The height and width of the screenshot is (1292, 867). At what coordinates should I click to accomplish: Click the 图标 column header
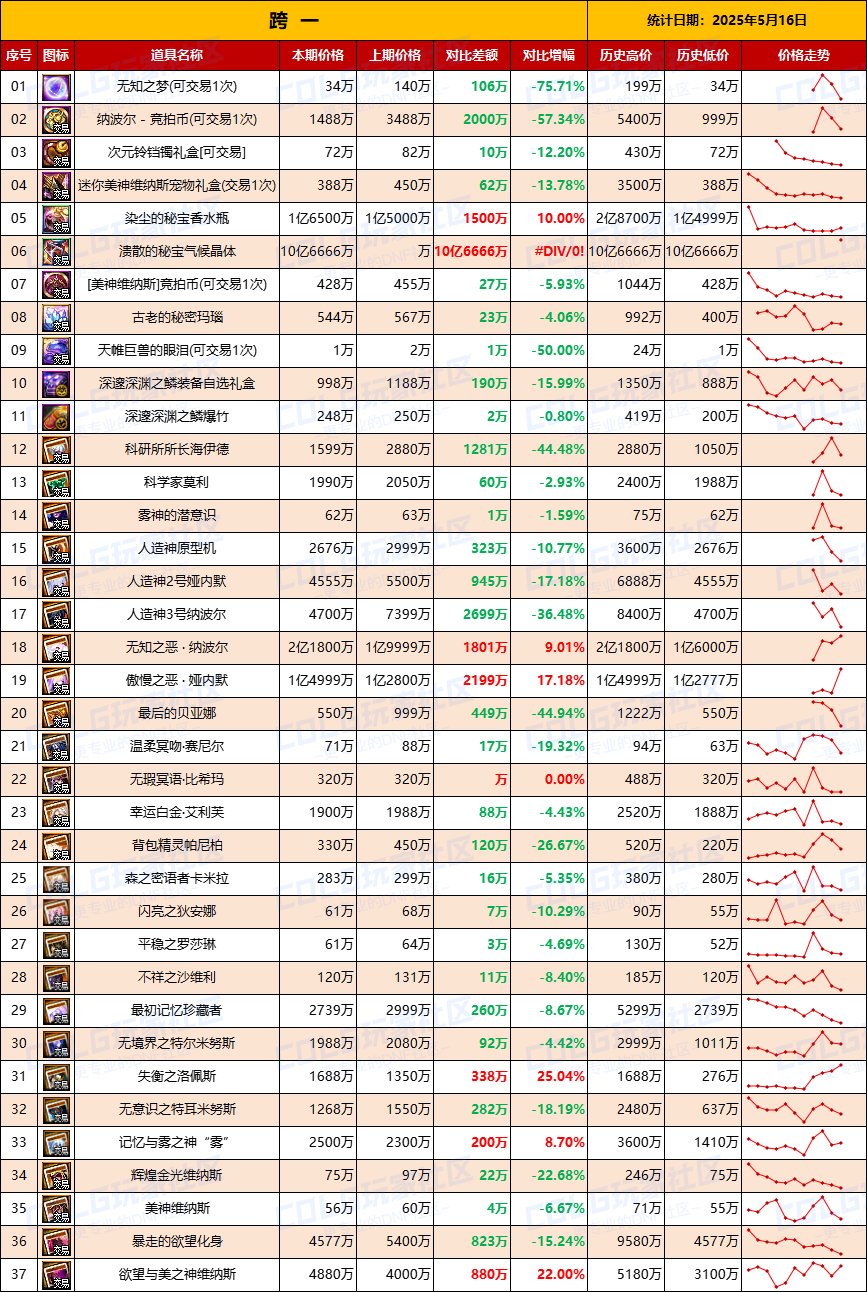click(x=56, y=55)
